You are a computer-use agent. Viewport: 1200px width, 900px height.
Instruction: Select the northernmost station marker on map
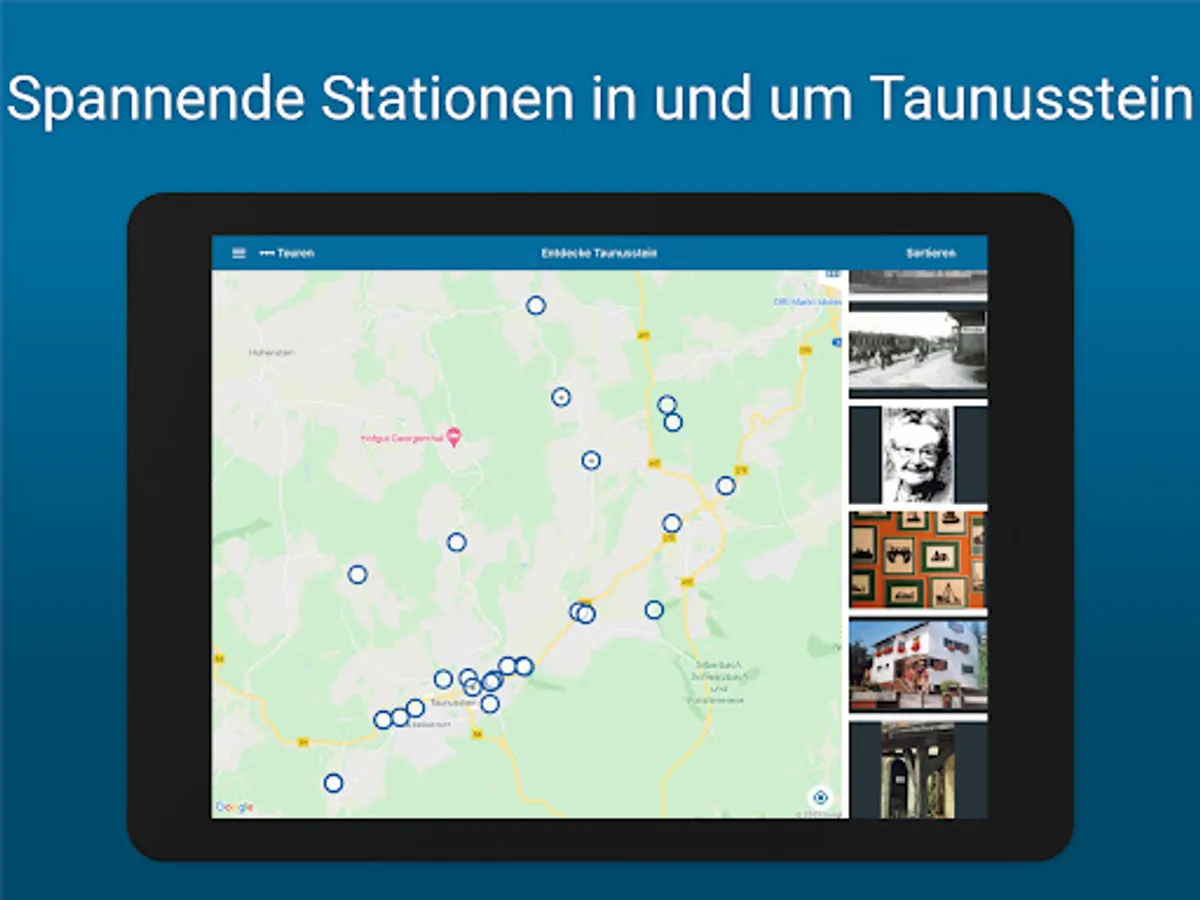(536, 305)
